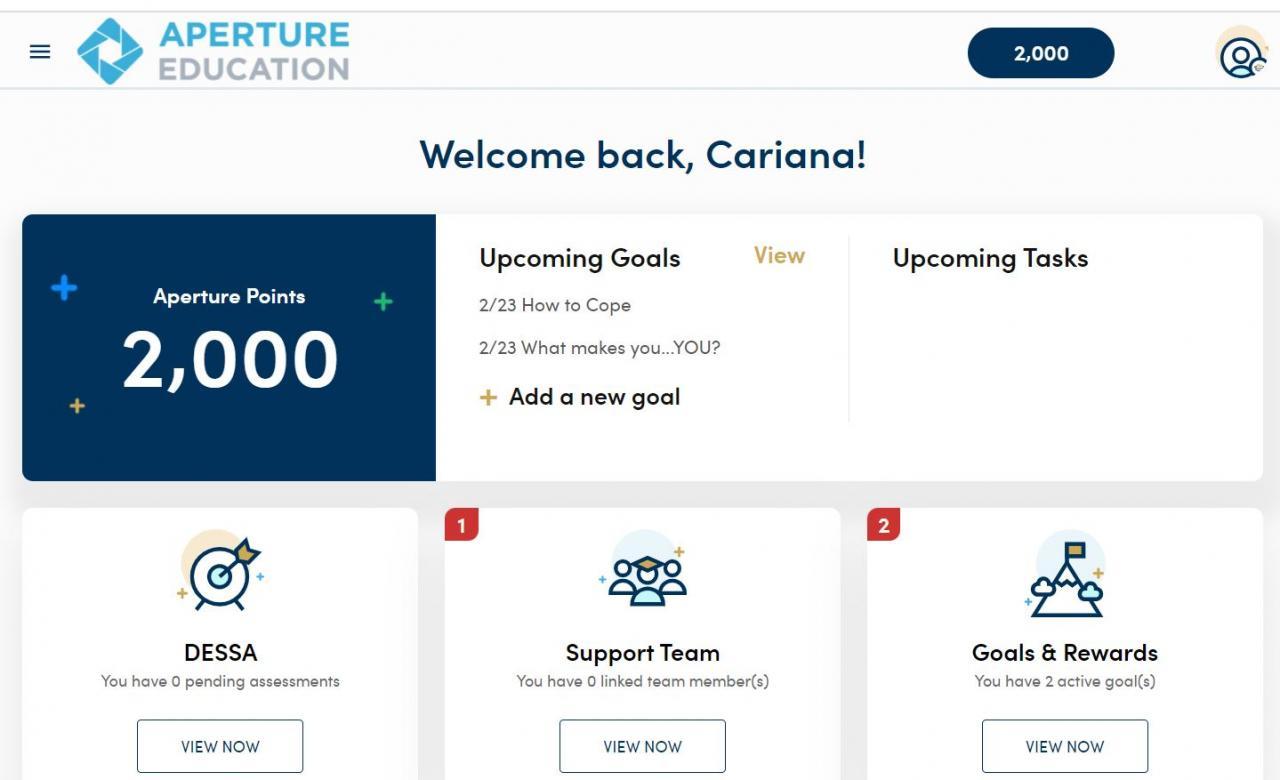1280x780 pixels.
Task: Click the red badge on Support Team
Action: pos(461,525)
